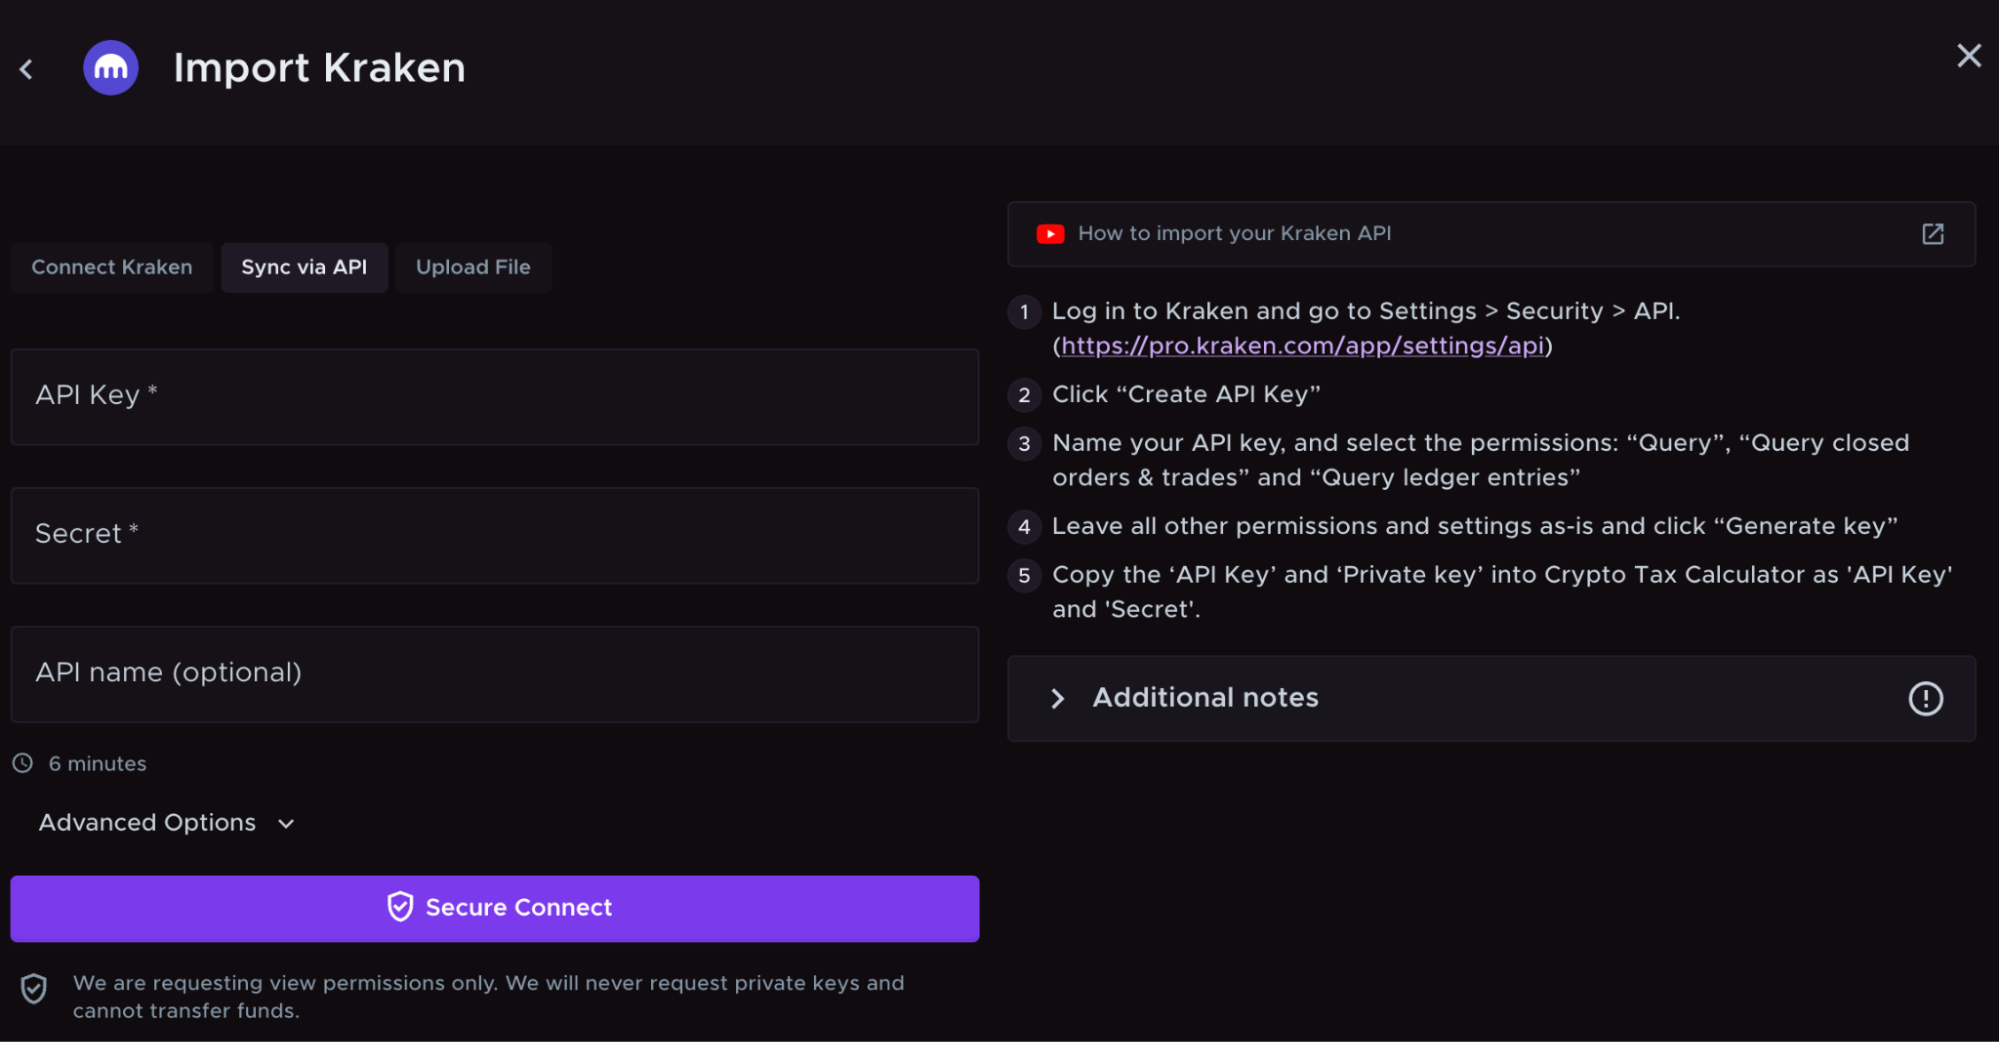
Task: Click the API name optional field
Action: pos(495,673)
